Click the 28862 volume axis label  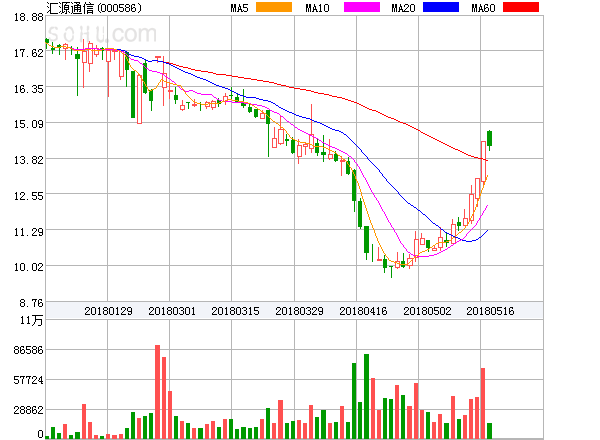coord(29,410)
